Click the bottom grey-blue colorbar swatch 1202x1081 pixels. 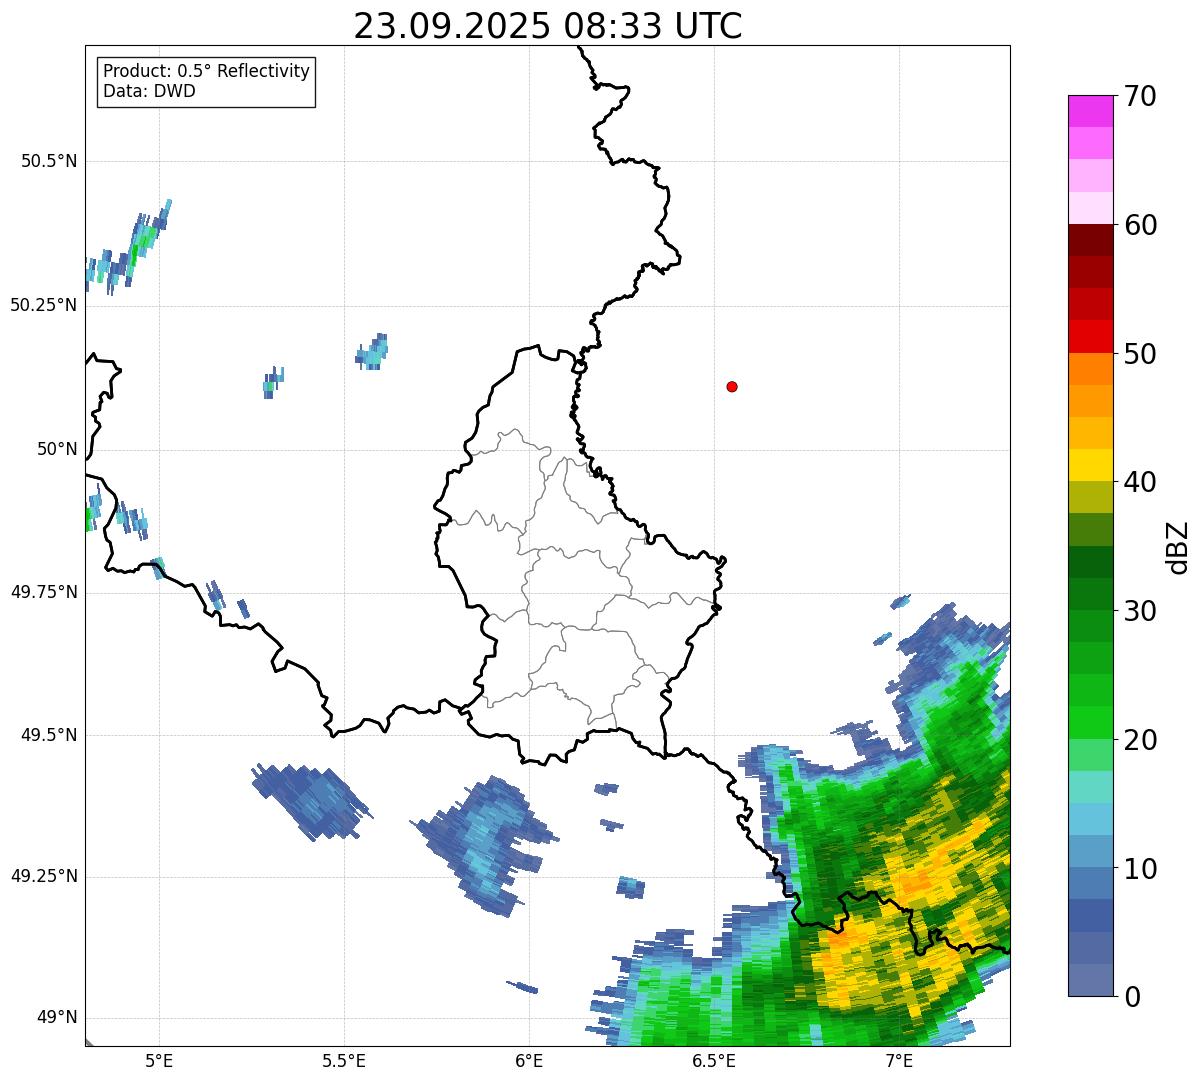click(x=1090, y=980)
